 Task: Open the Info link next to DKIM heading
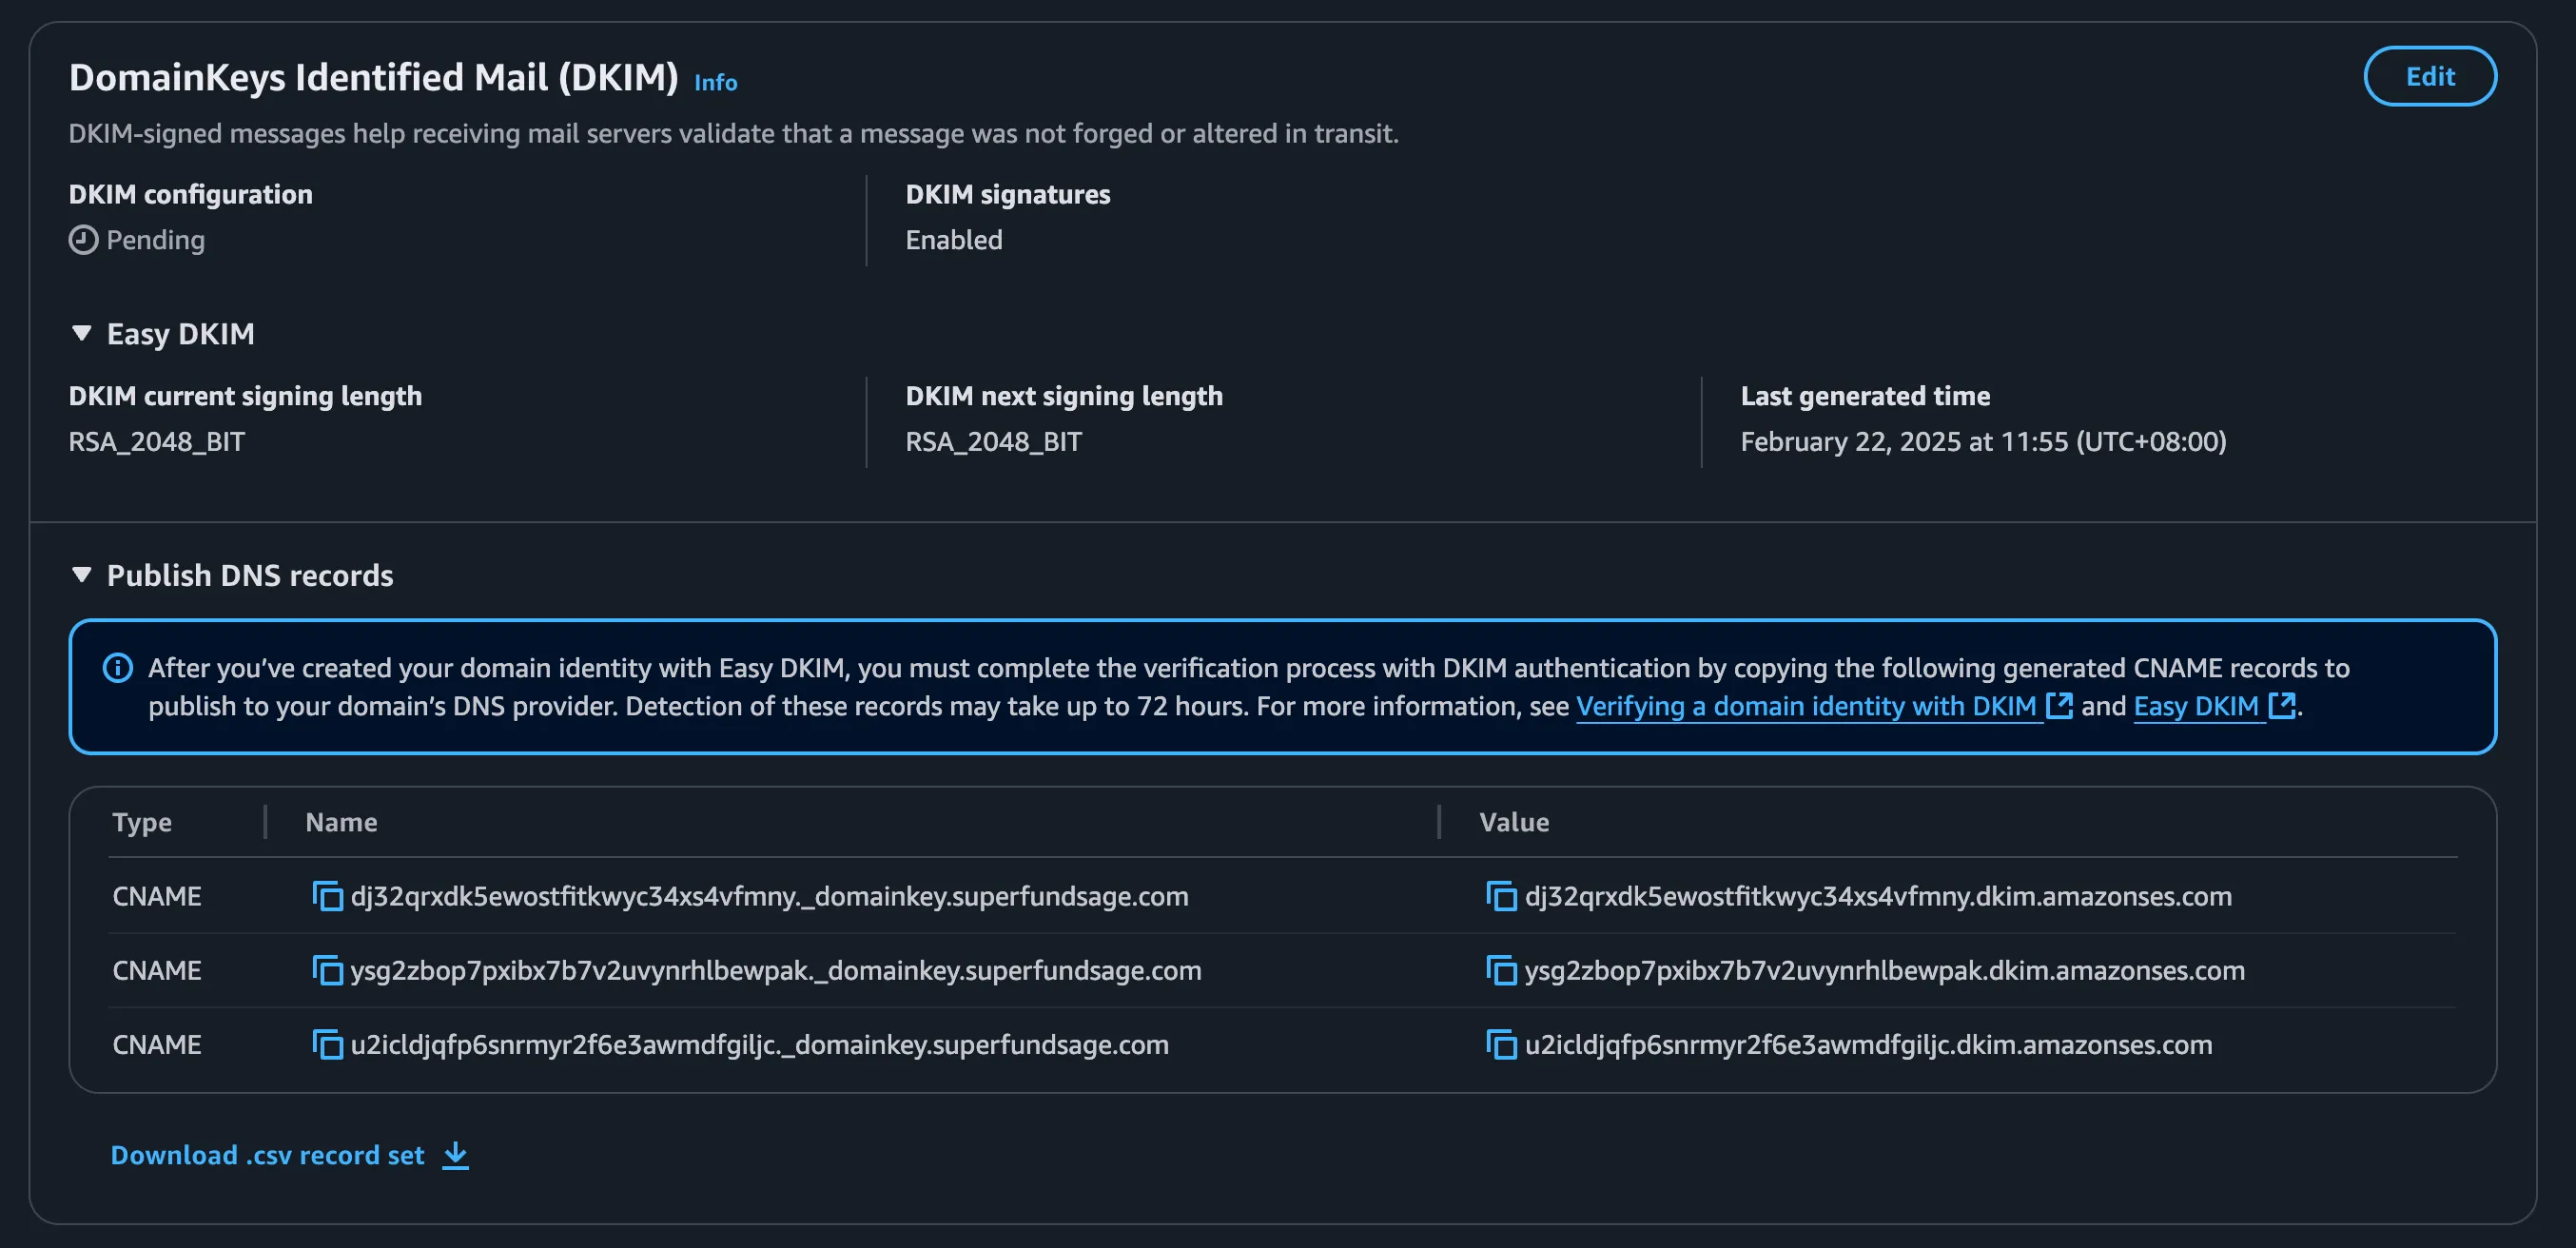point(716,82)
